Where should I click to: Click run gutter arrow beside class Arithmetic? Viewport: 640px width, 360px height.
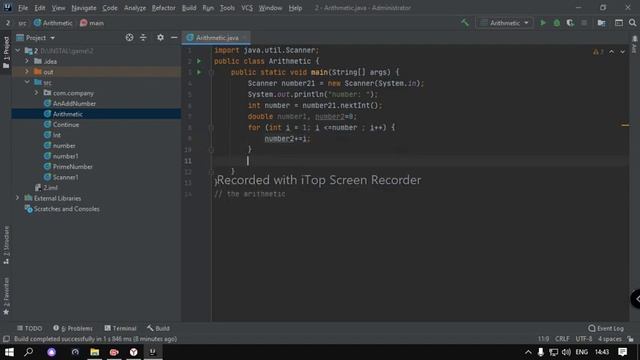click(199, 61)
